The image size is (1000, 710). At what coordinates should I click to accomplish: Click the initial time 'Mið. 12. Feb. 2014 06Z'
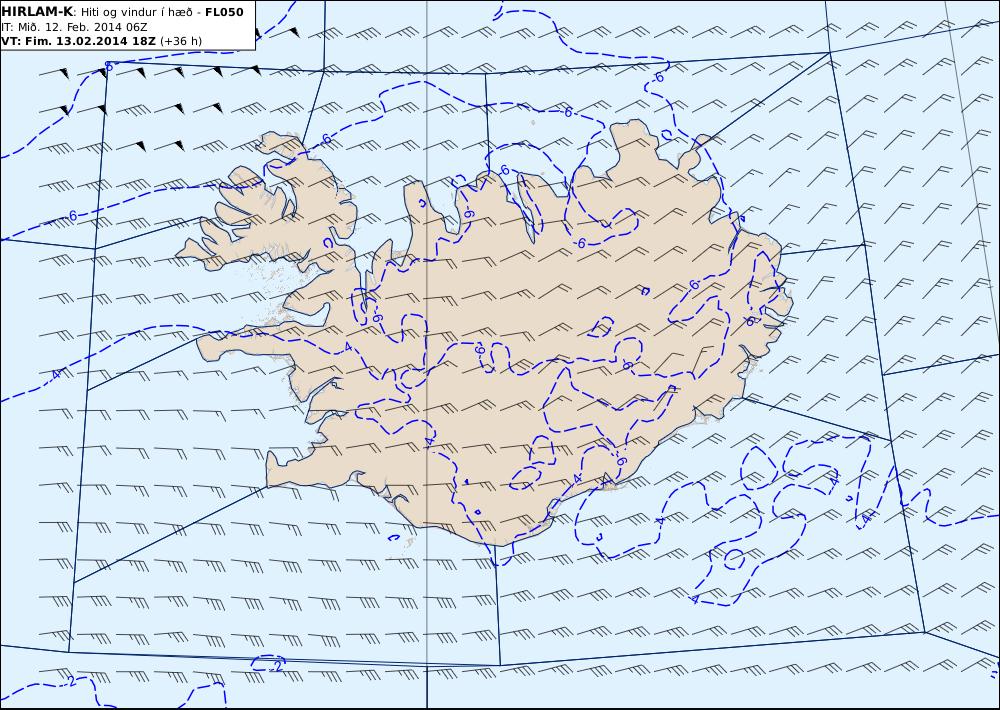pyautogui.click(x=81, y=27)
